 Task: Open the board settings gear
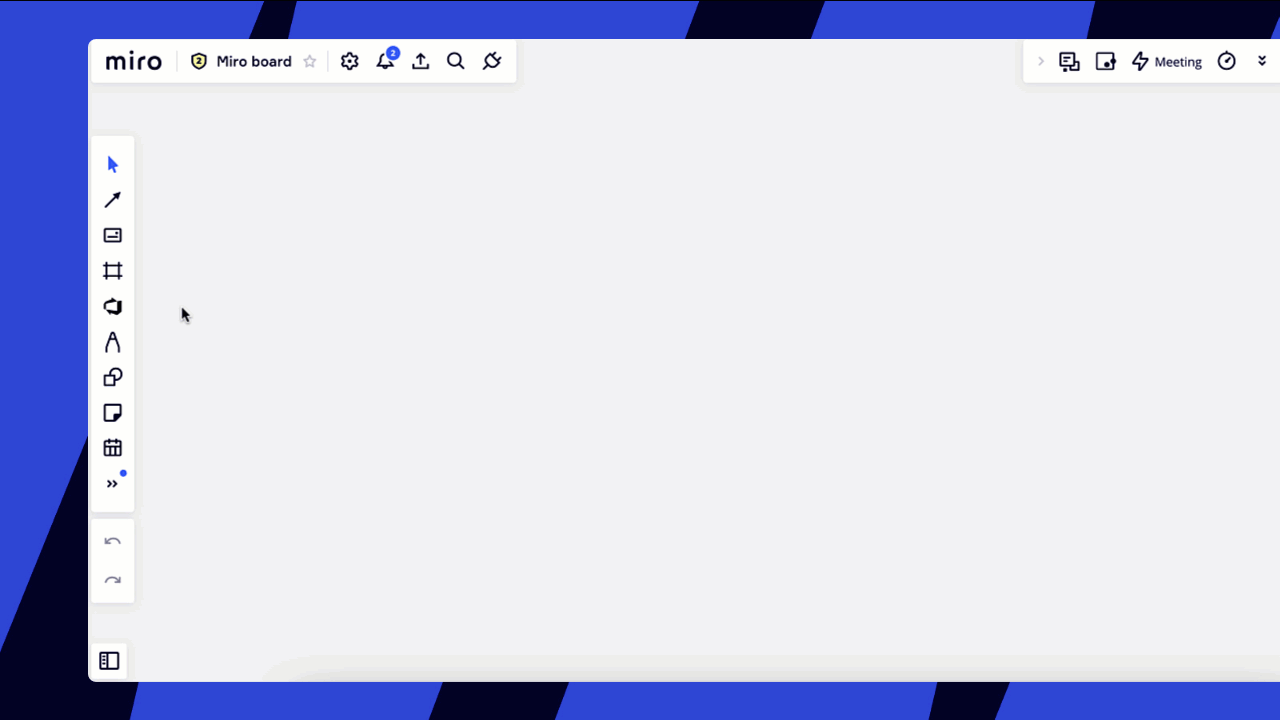(x=349, y=62)
